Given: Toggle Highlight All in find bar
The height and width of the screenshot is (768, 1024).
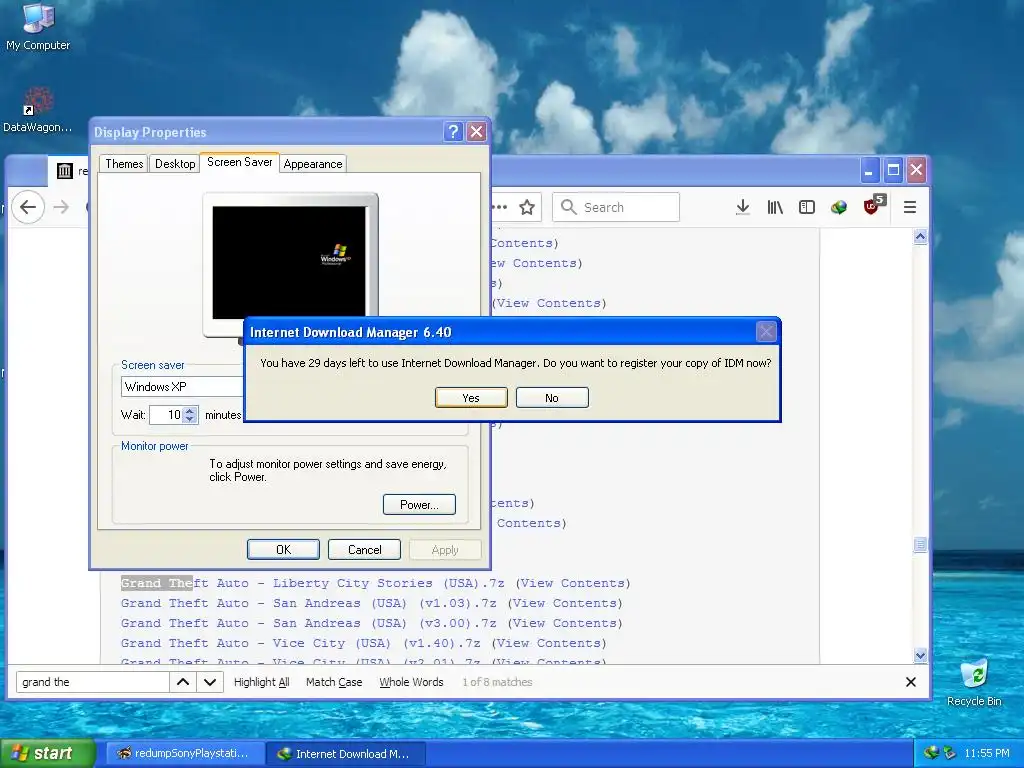Looking at the screenshot, I should click(261, 682).
